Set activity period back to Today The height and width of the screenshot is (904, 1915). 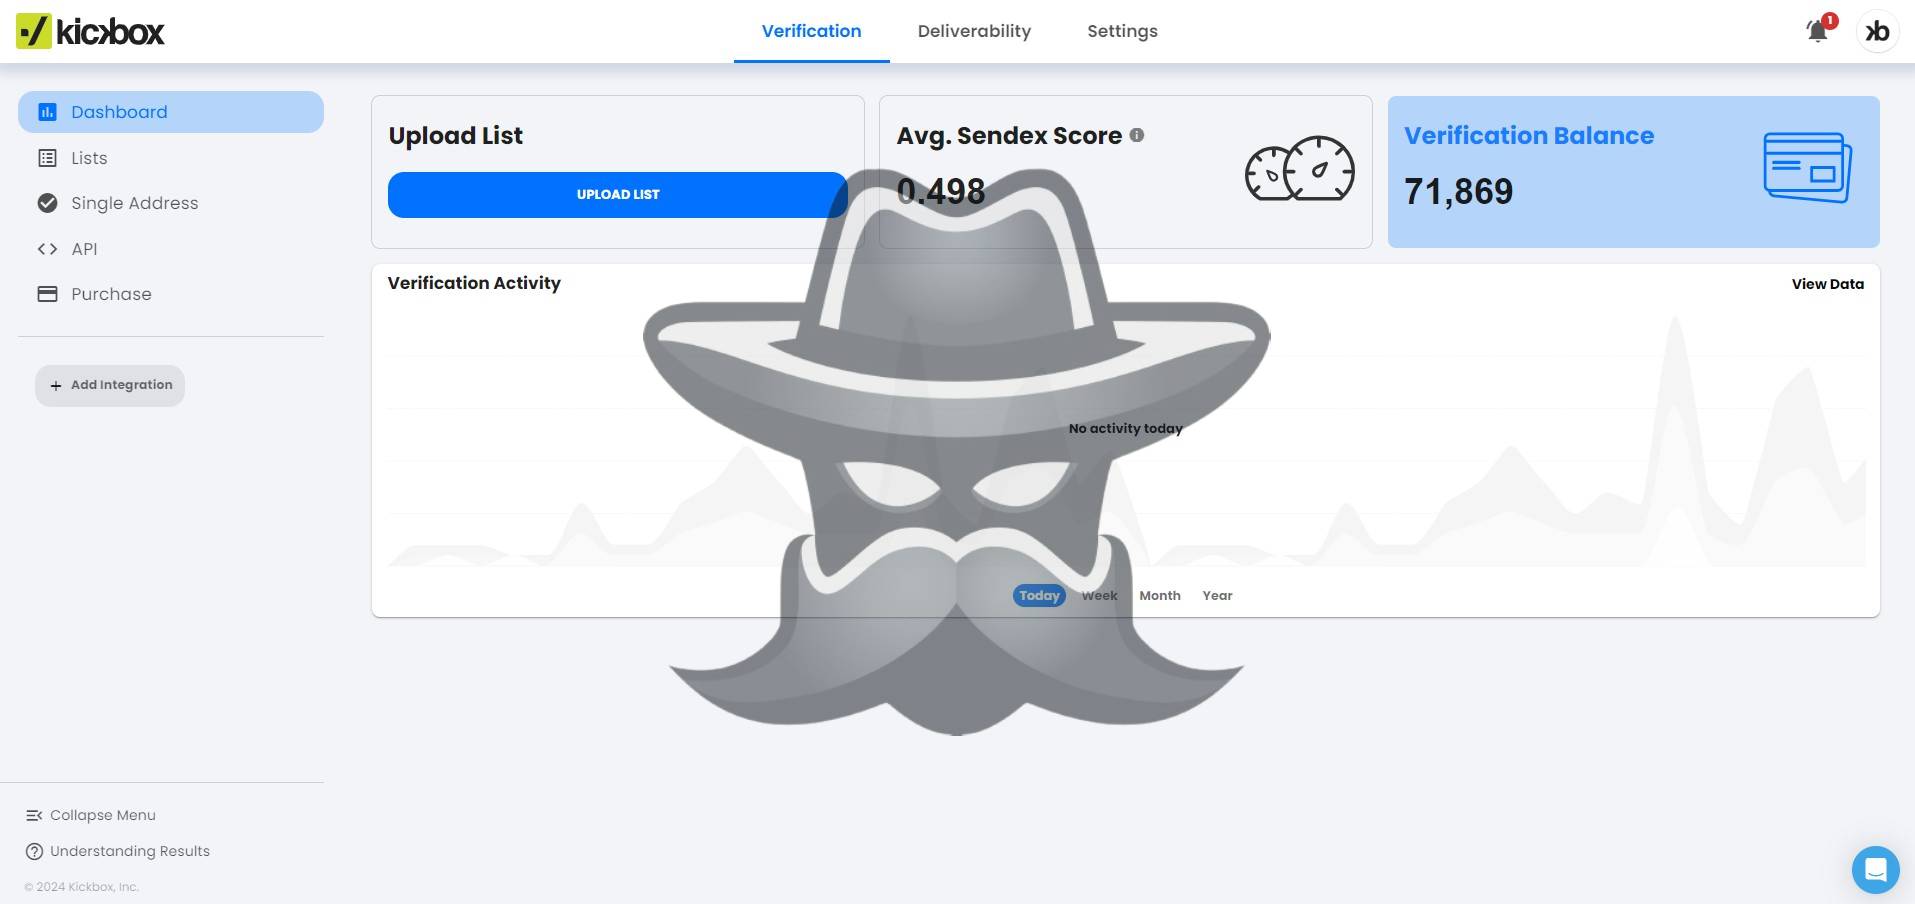[1038, 595]
